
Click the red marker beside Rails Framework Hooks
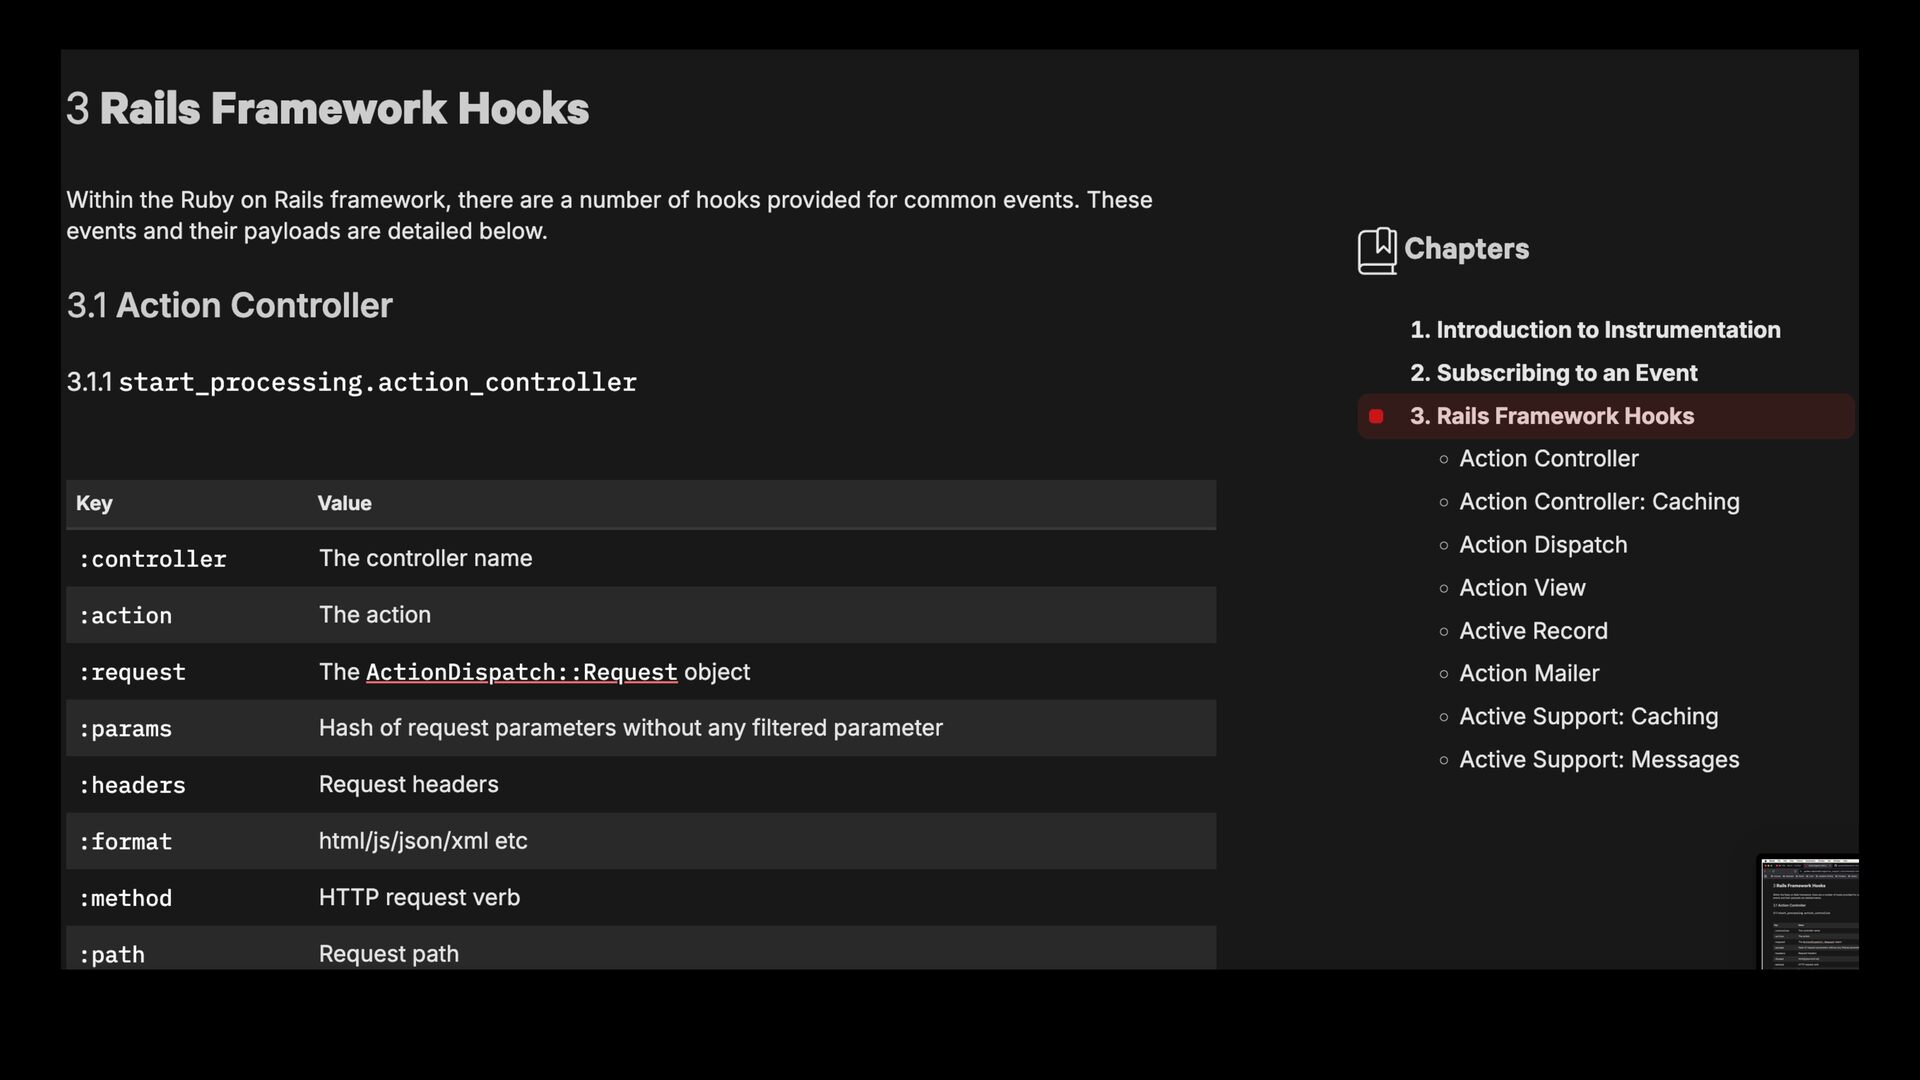point(1376,416)
